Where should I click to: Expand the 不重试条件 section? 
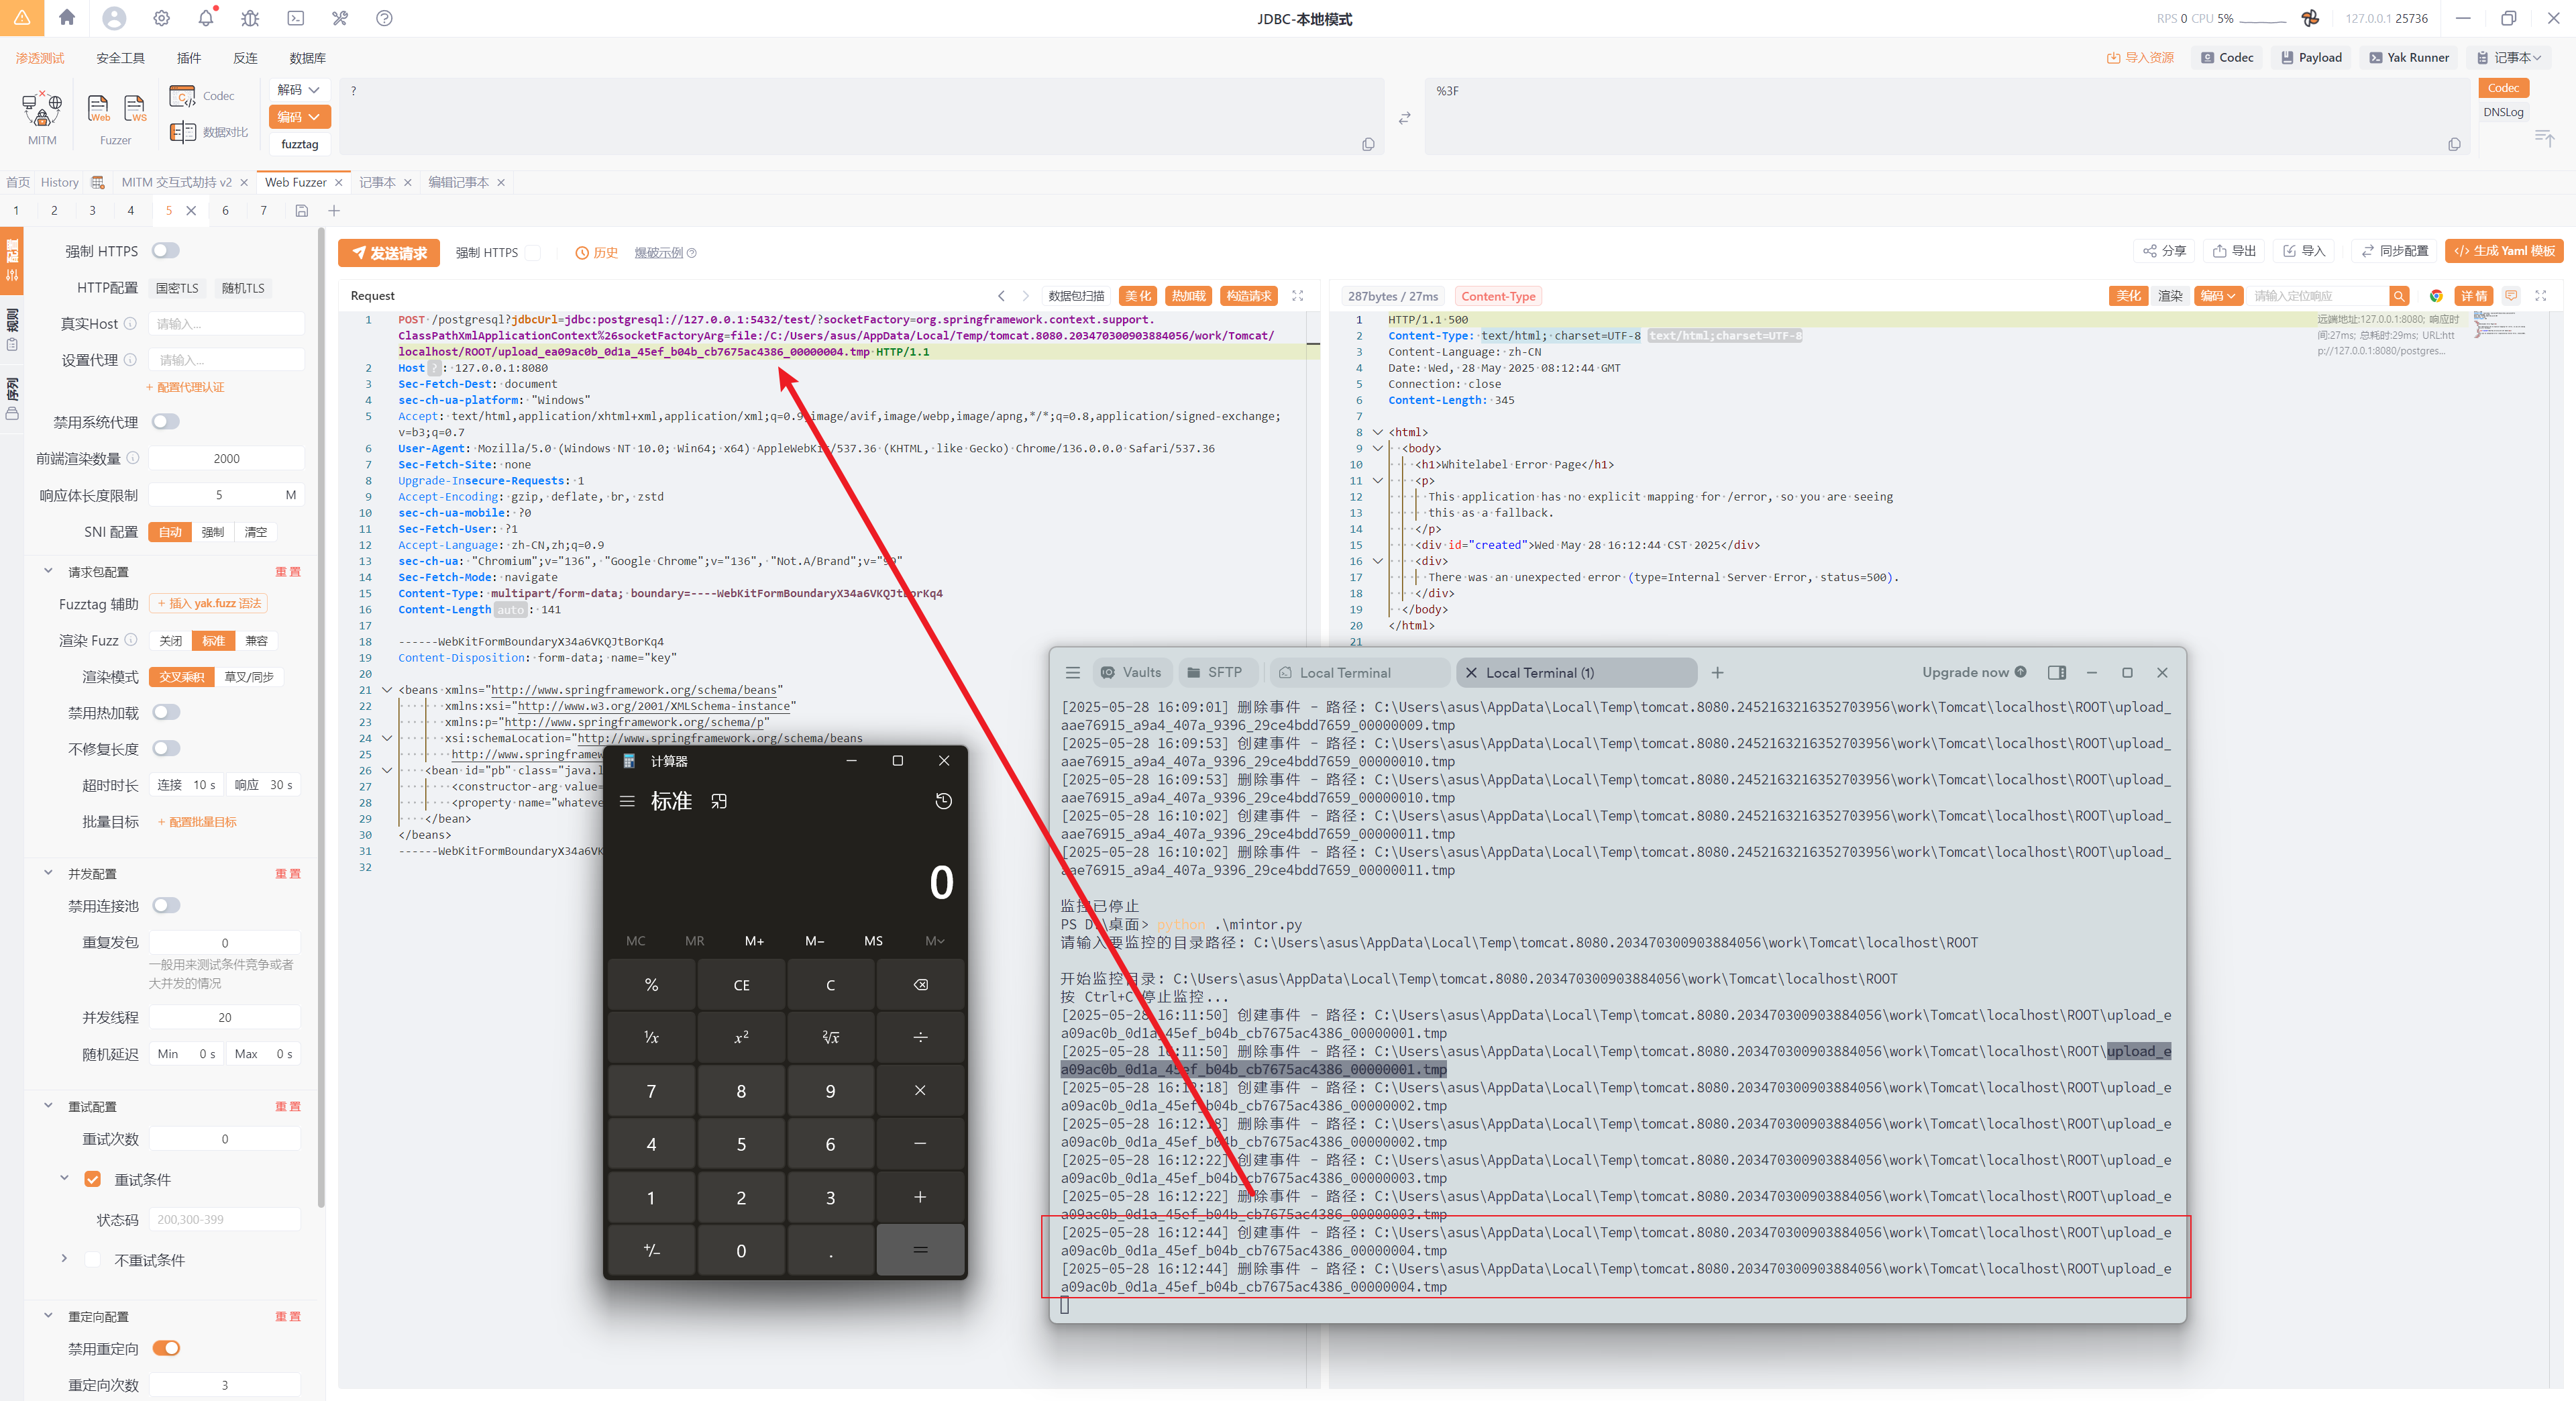tap(64, 1259)
